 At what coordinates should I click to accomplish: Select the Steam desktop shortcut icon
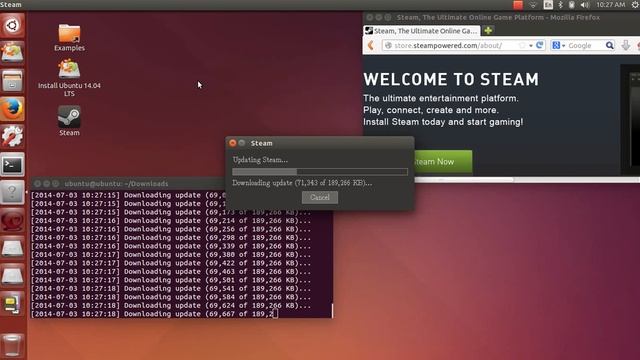click(69, 121)
